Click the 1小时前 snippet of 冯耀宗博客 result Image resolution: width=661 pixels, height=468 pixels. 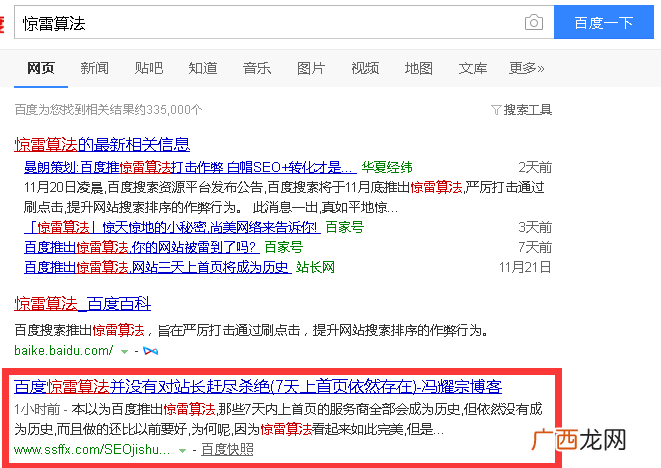[x=278, y=420]
